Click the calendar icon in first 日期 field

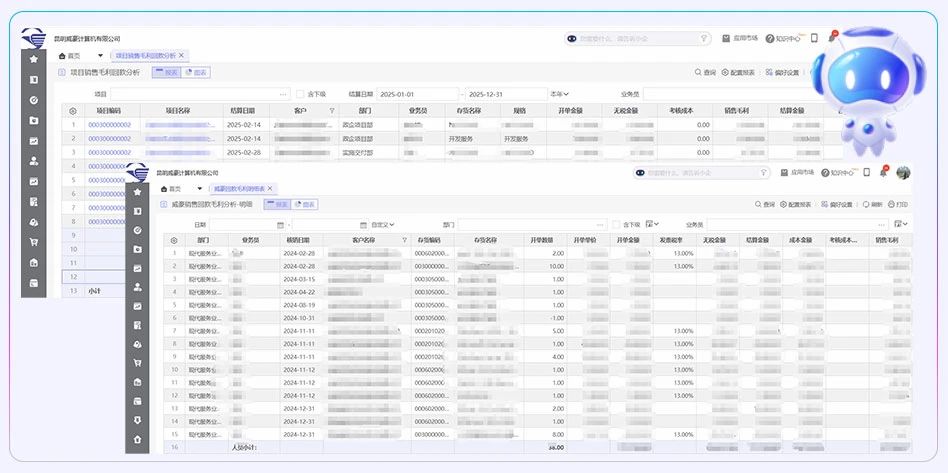point(280,225)
